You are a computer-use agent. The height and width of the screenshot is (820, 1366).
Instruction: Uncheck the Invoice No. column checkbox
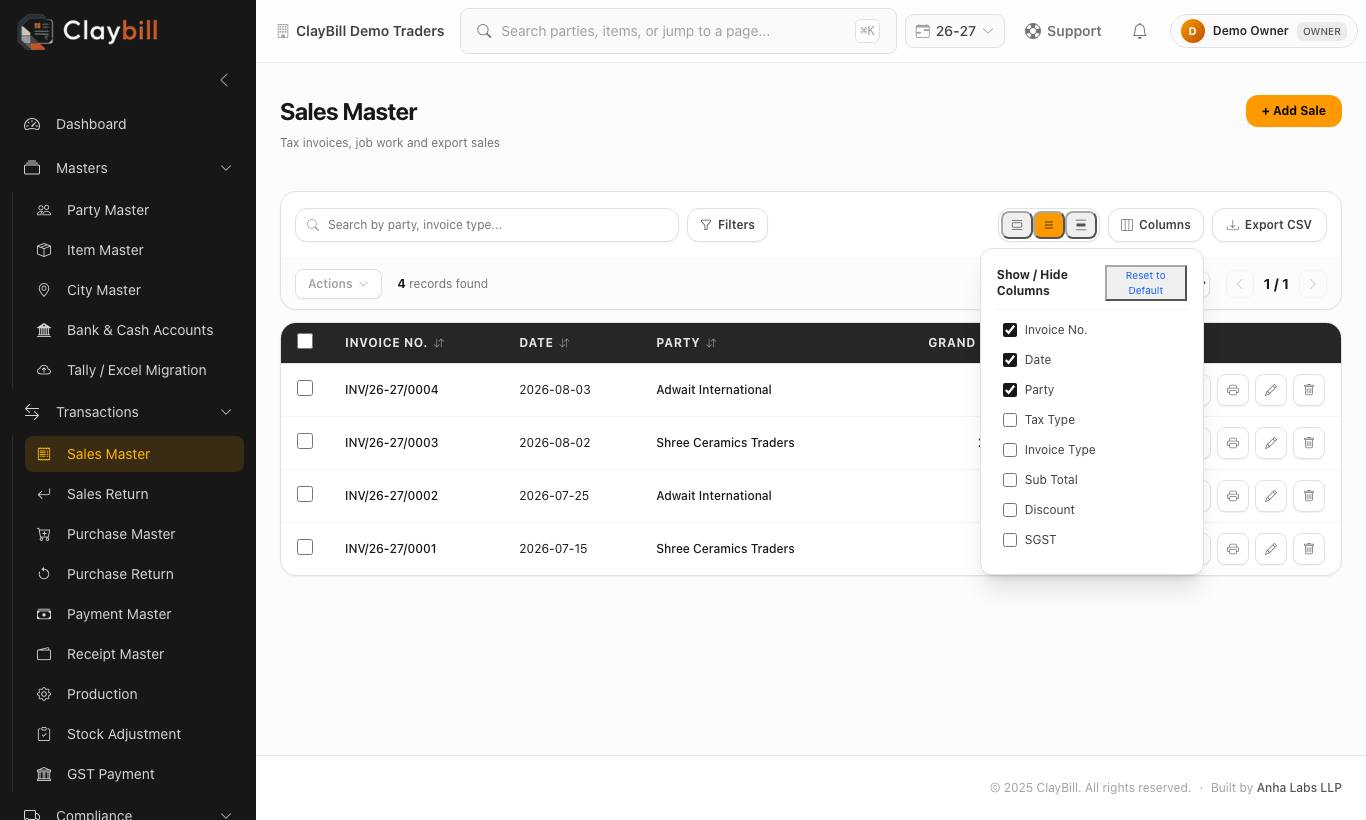[x=1010, y=330]
